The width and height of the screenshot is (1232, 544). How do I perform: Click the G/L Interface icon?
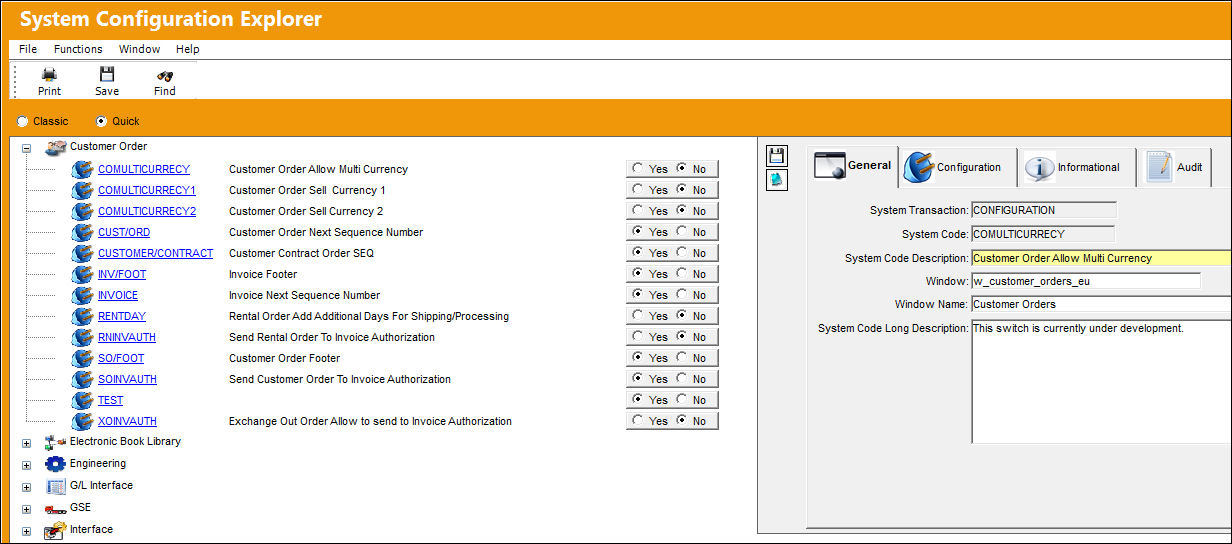click(x=56, y=486)
